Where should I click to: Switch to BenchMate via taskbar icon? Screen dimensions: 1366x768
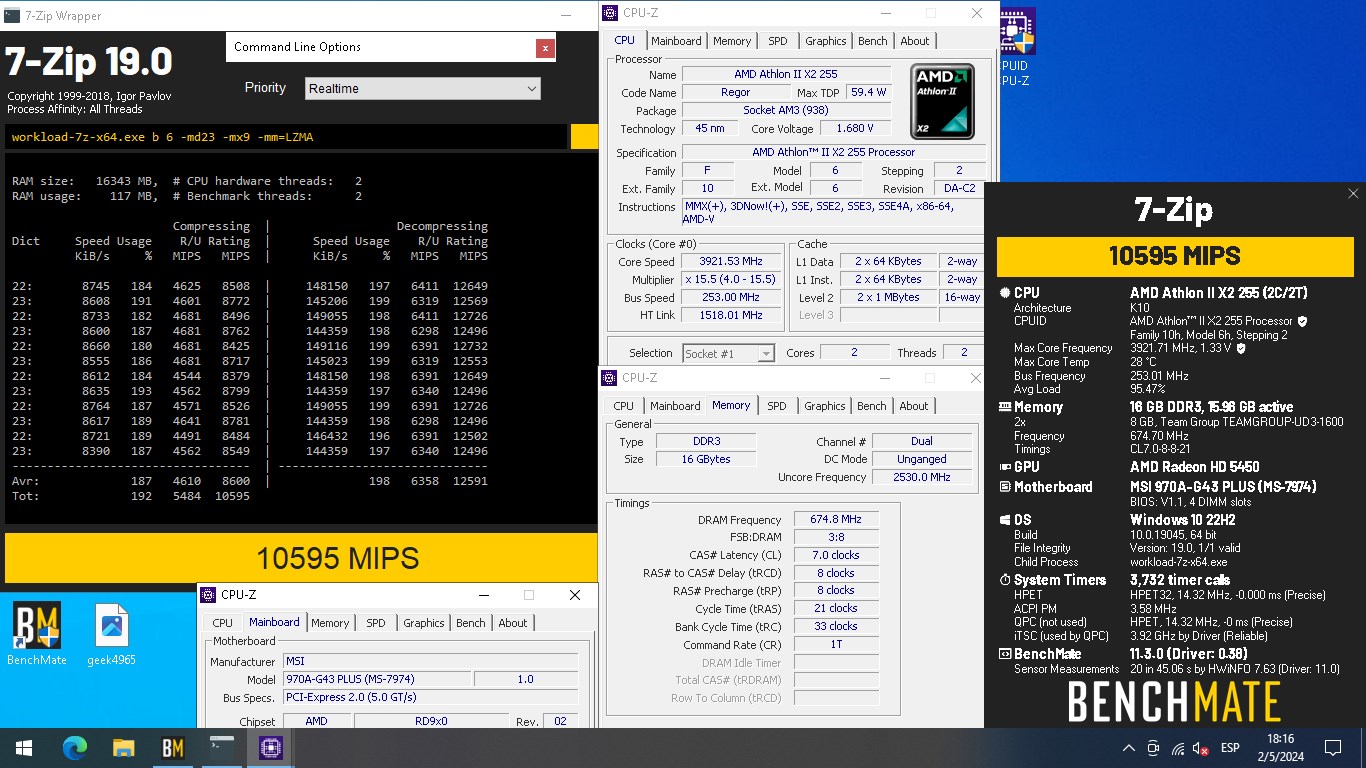[x=172, y=748]
